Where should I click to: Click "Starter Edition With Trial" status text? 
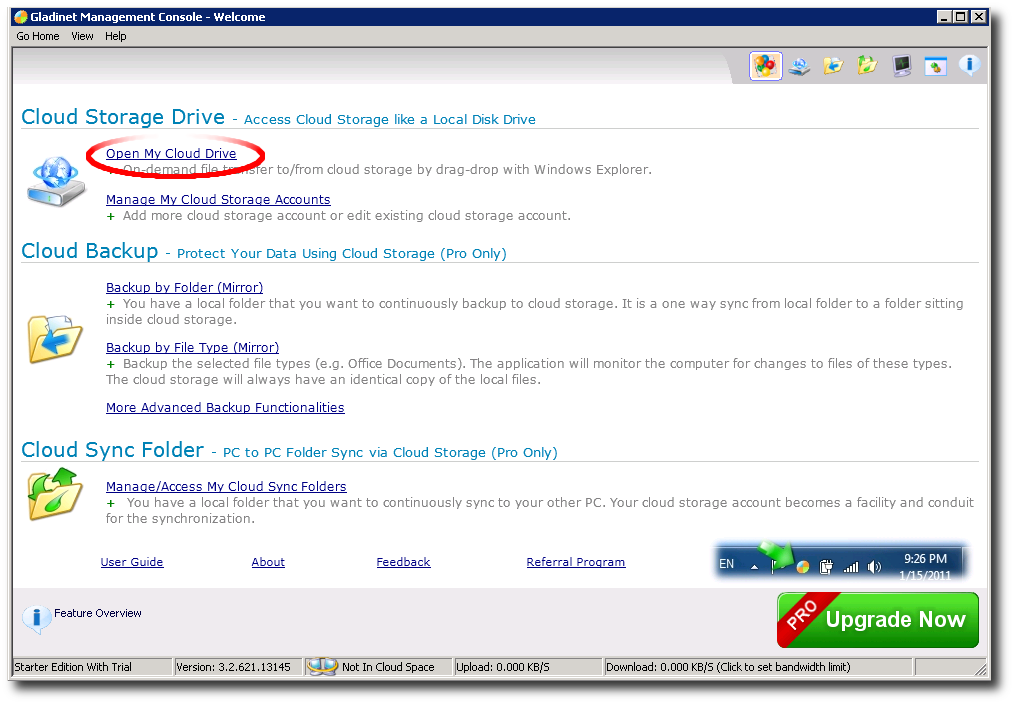click(73, 667)
